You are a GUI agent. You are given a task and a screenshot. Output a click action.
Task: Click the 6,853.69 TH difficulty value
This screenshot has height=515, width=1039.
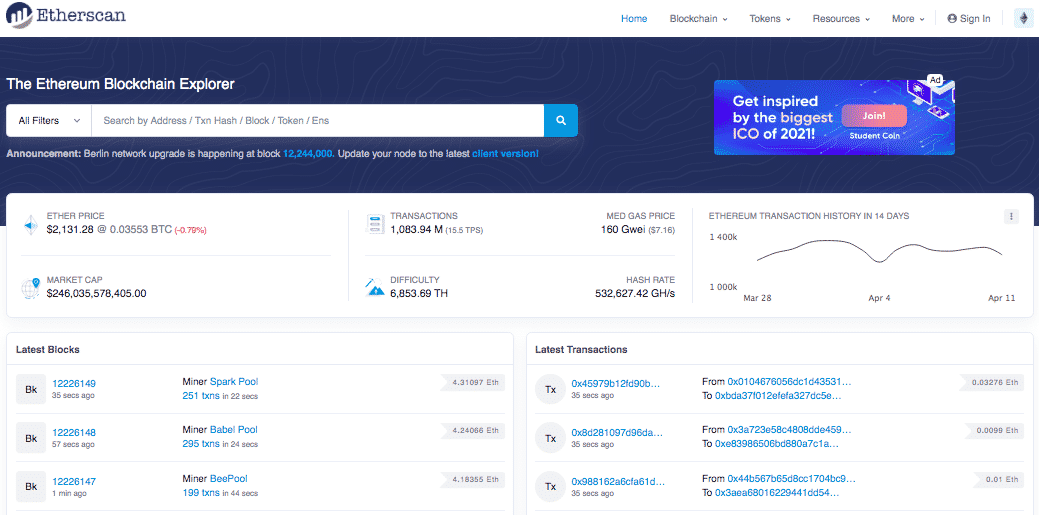pyautogui.click(x=419, y=293)
